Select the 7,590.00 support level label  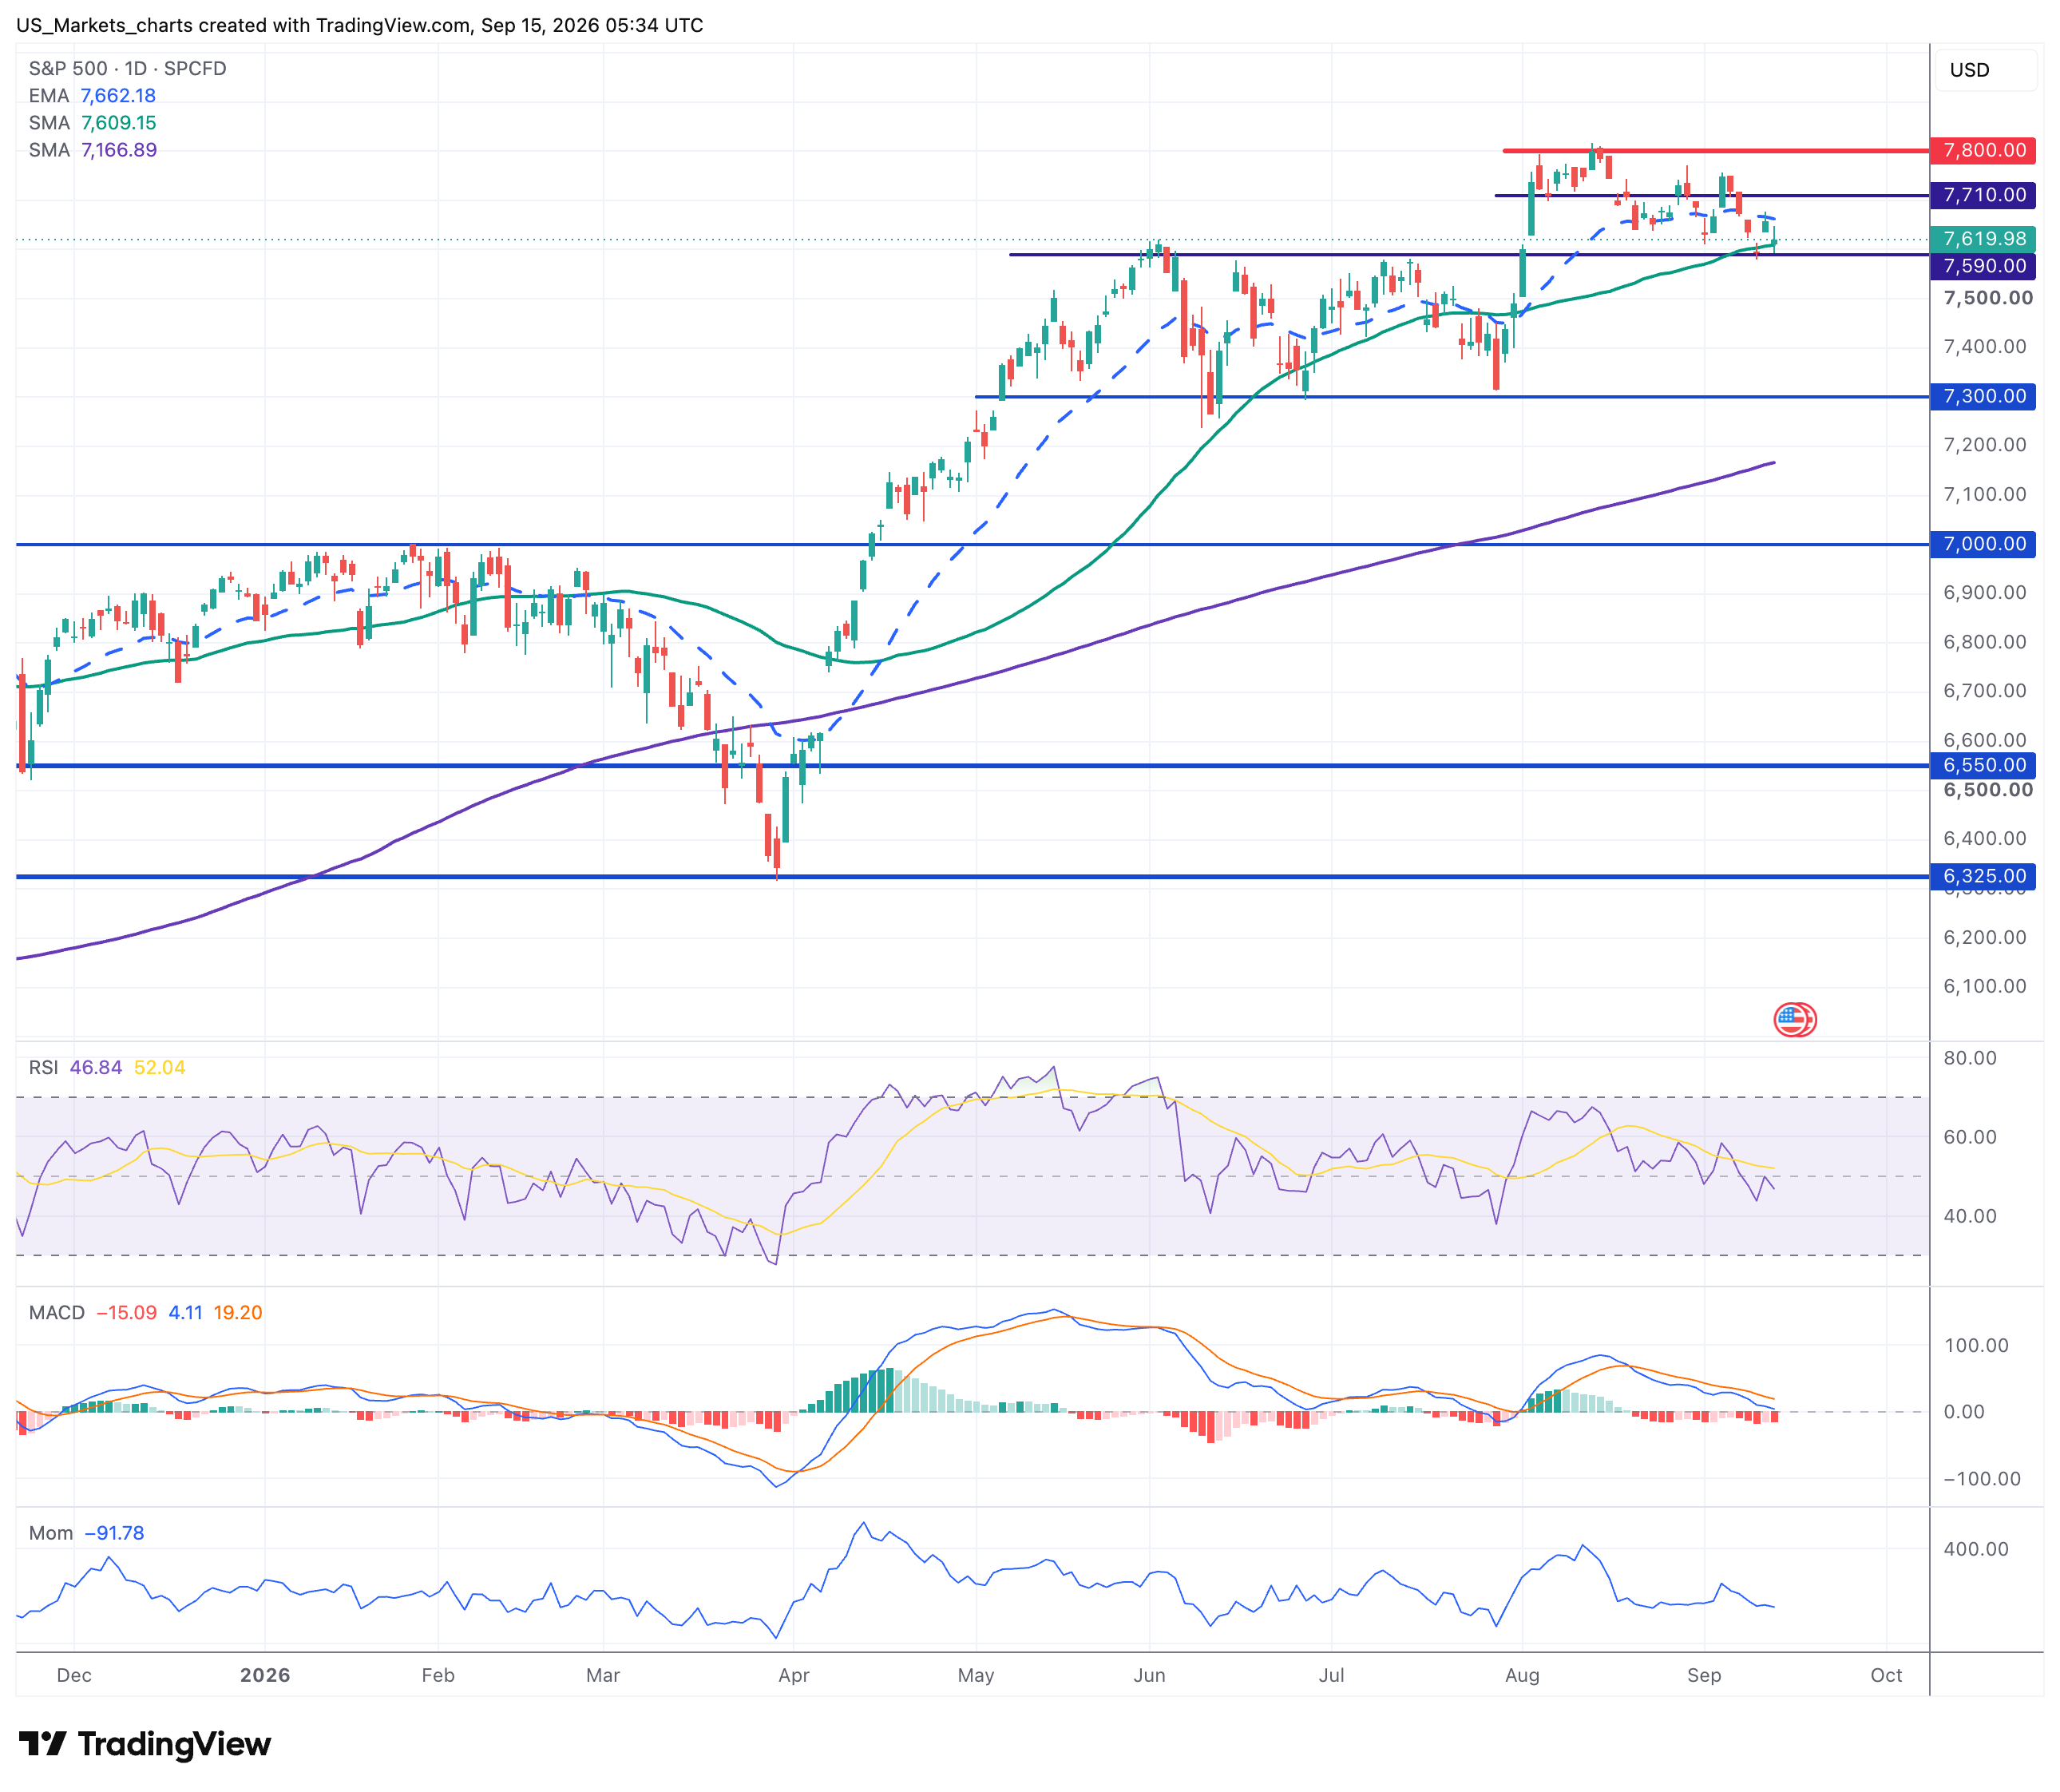(1983, 266)
